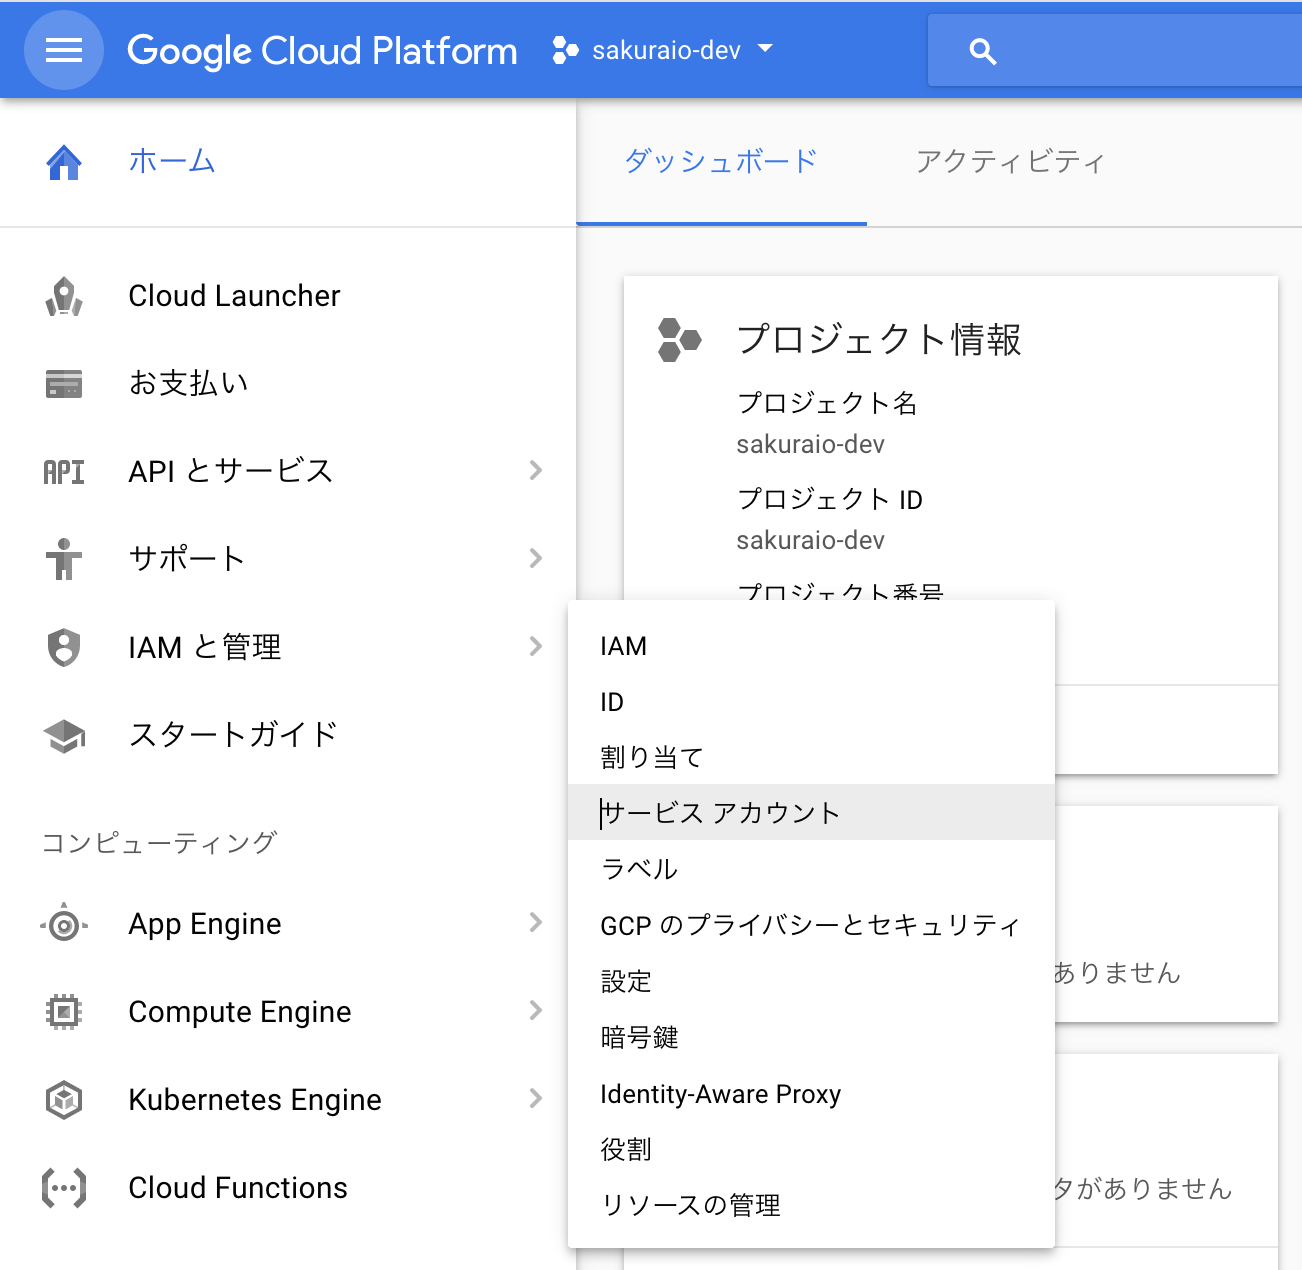This screenshot has height=1270, width=1302.
Task: Click the sakuraio-dev value under プロジェクト ID
Action: [811, 540]
